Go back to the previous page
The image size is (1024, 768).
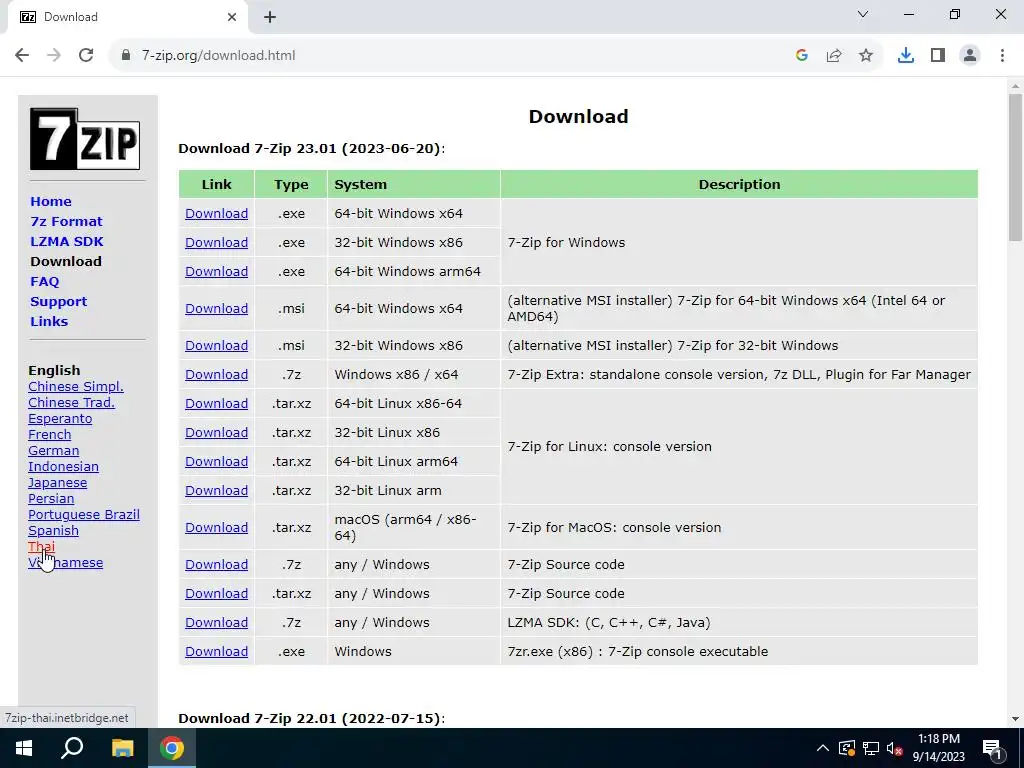pos(22,56)
